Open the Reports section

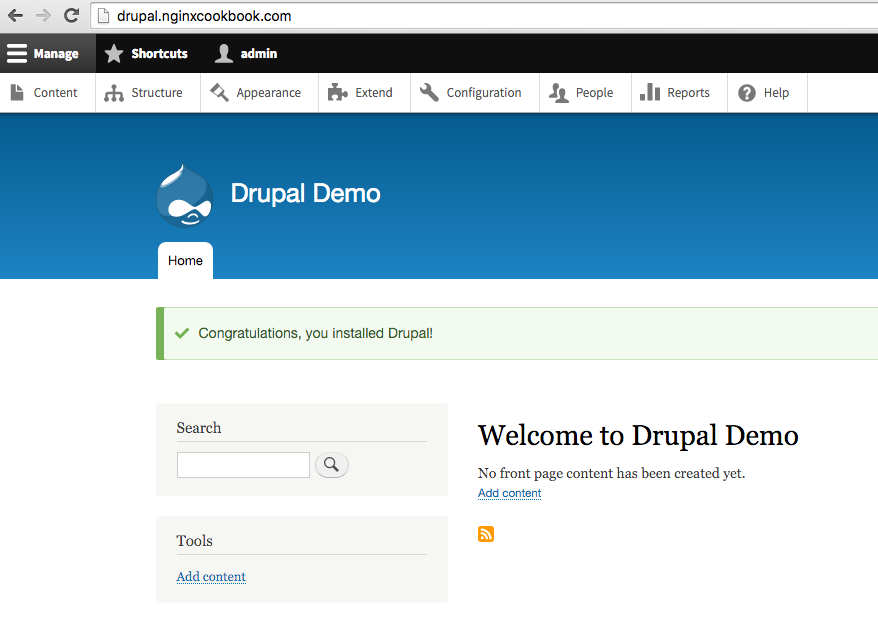point(675,93)
